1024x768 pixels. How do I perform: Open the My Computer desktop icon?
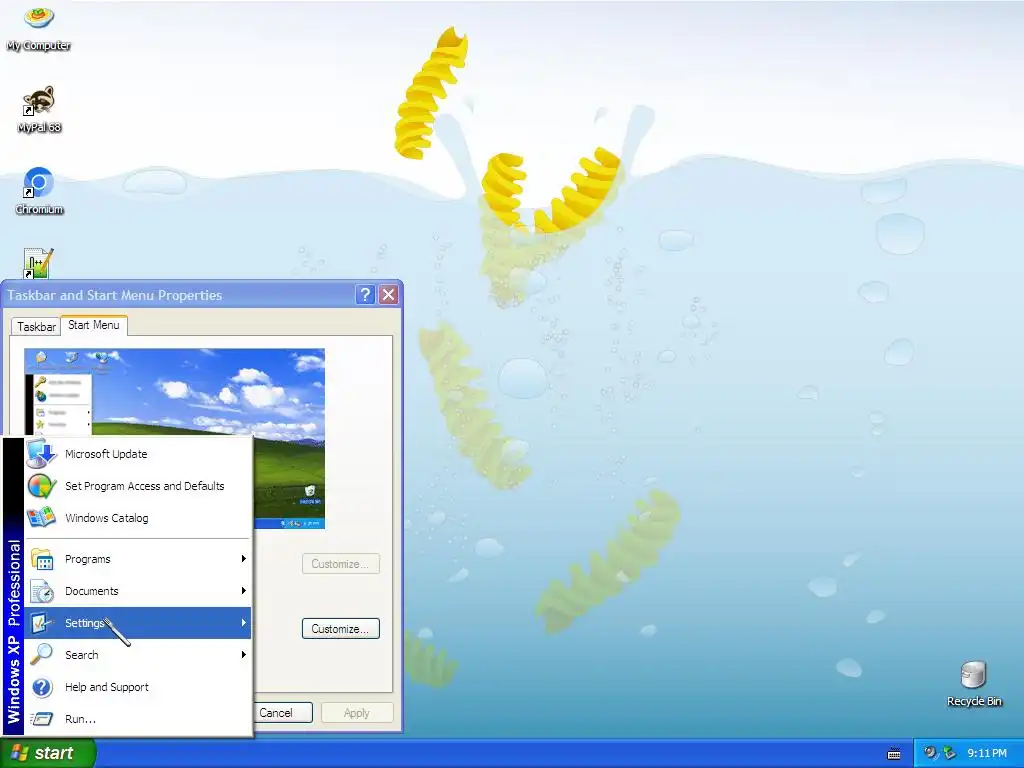point(39,26)
